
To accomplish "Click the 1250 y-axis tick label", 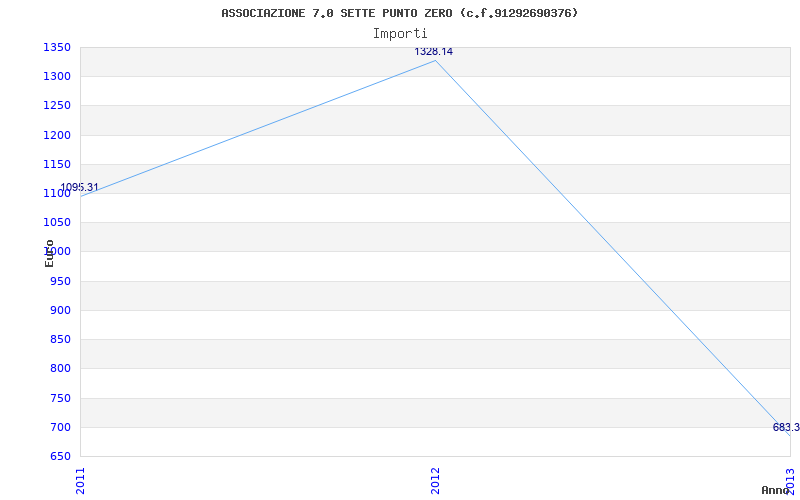I will [57, 106].
